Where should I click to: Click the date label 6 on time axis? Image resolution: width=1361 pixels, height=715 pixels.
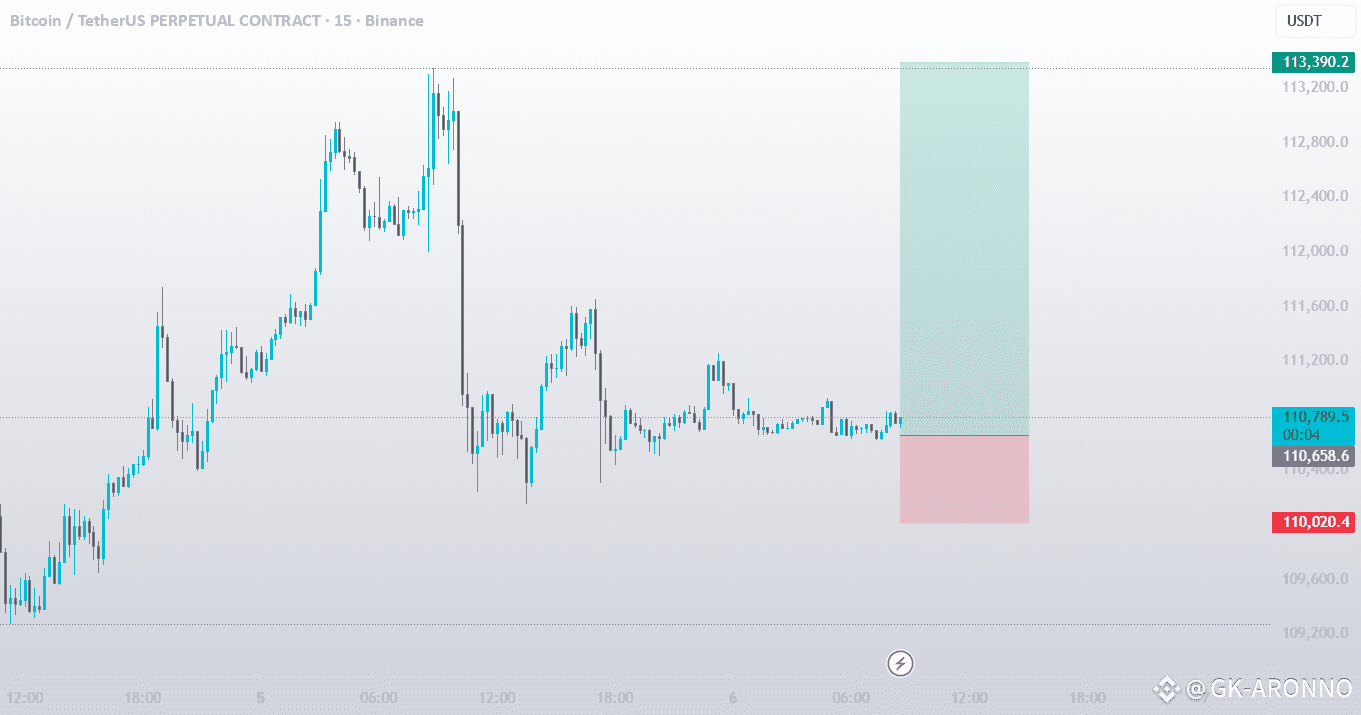pyautogui.click(x=733, y=698)
